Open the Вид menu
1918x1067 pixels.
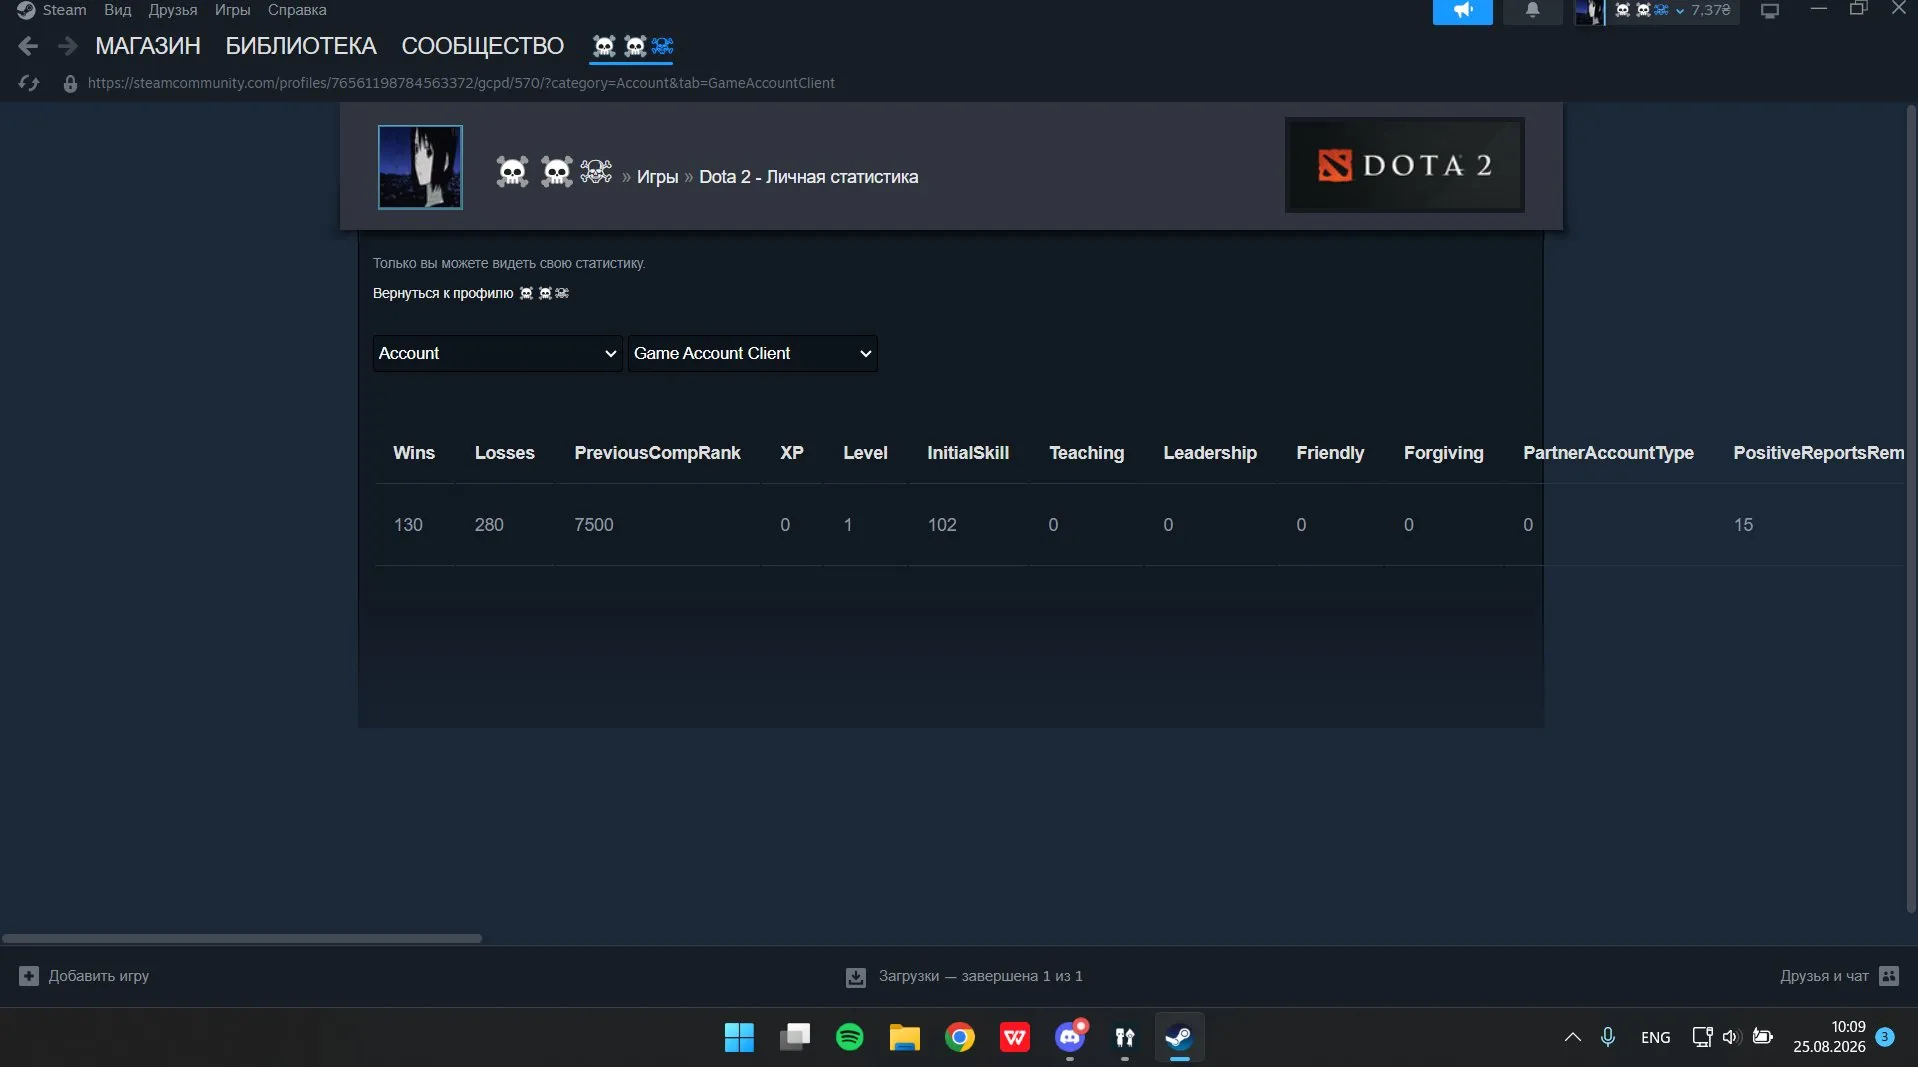pyautogui.click(x=118, y=10)
